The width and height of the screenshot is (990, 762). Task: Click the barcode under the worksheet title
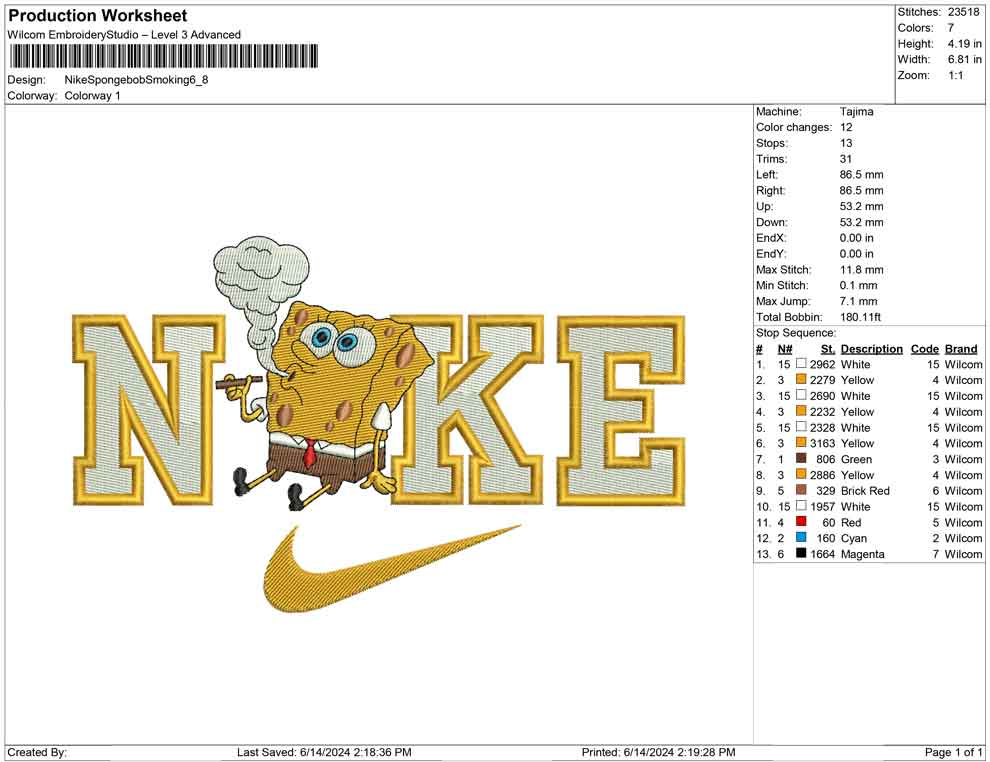pos(163,56)
